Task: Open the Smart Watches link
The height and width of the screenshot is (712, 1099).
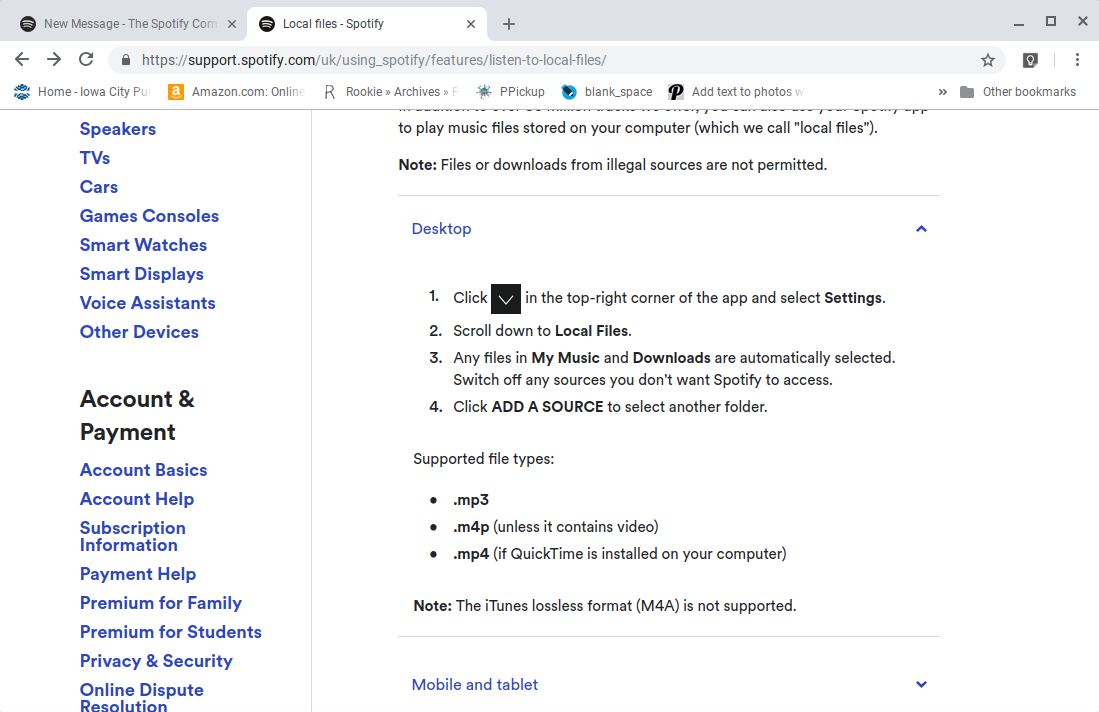Action: 144,245
